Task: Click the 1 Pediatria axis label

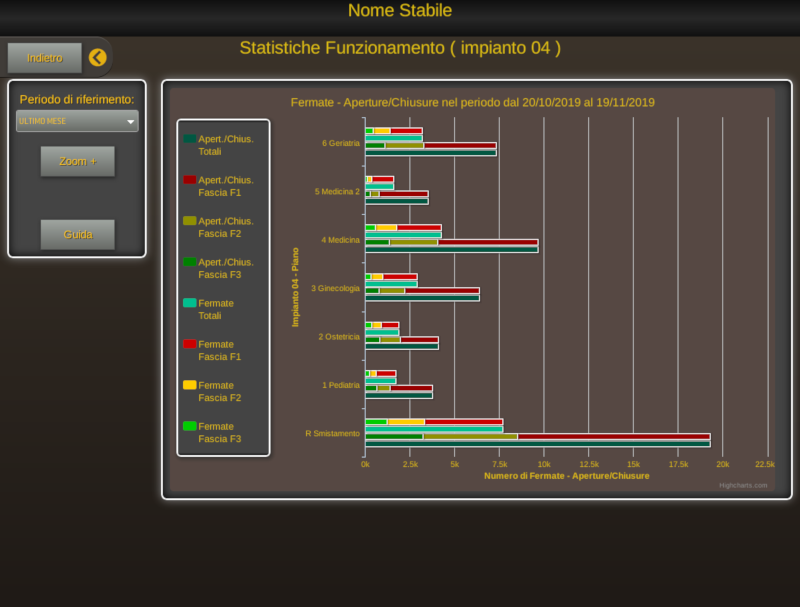Action: click(341, 385)
